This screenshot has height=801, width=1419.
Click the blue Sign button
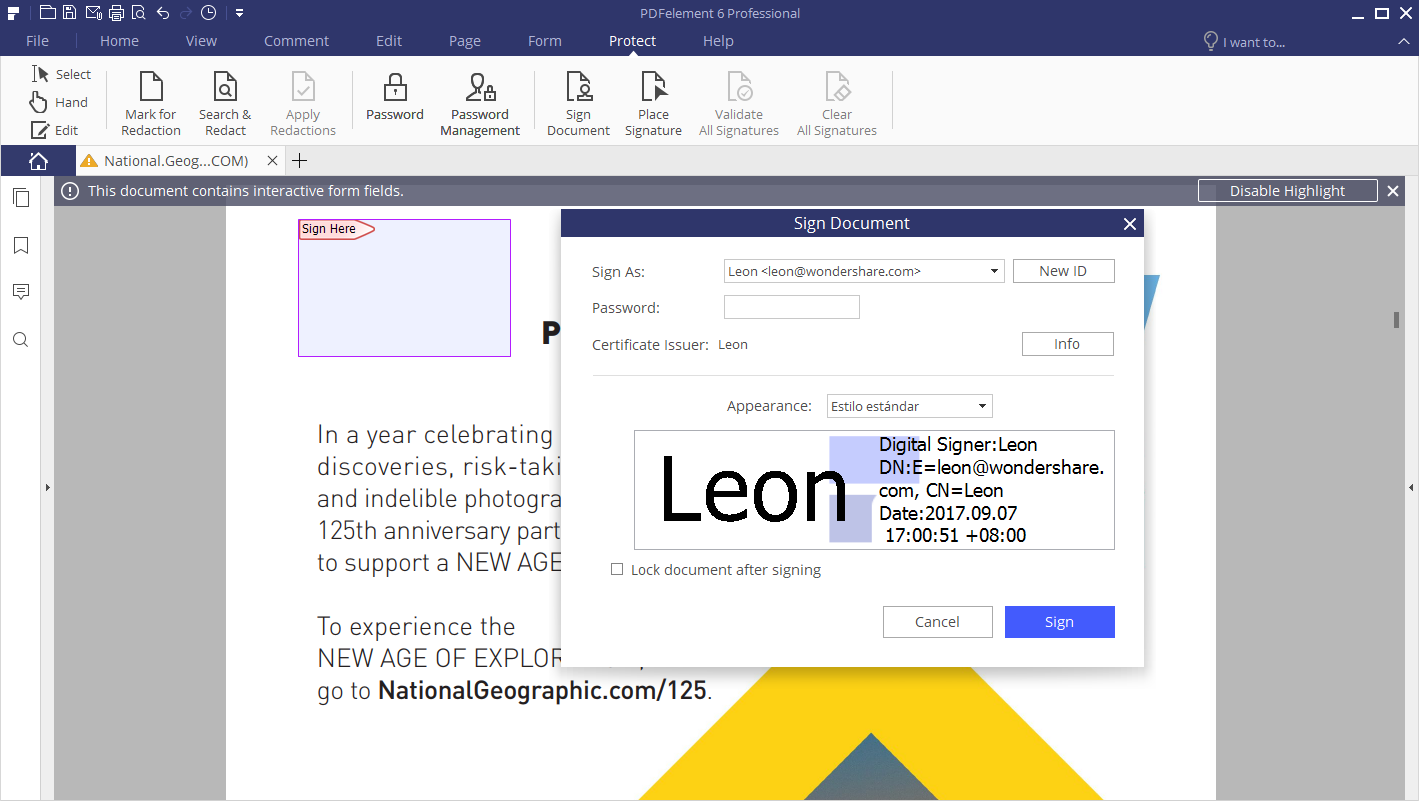[1059, 622]
